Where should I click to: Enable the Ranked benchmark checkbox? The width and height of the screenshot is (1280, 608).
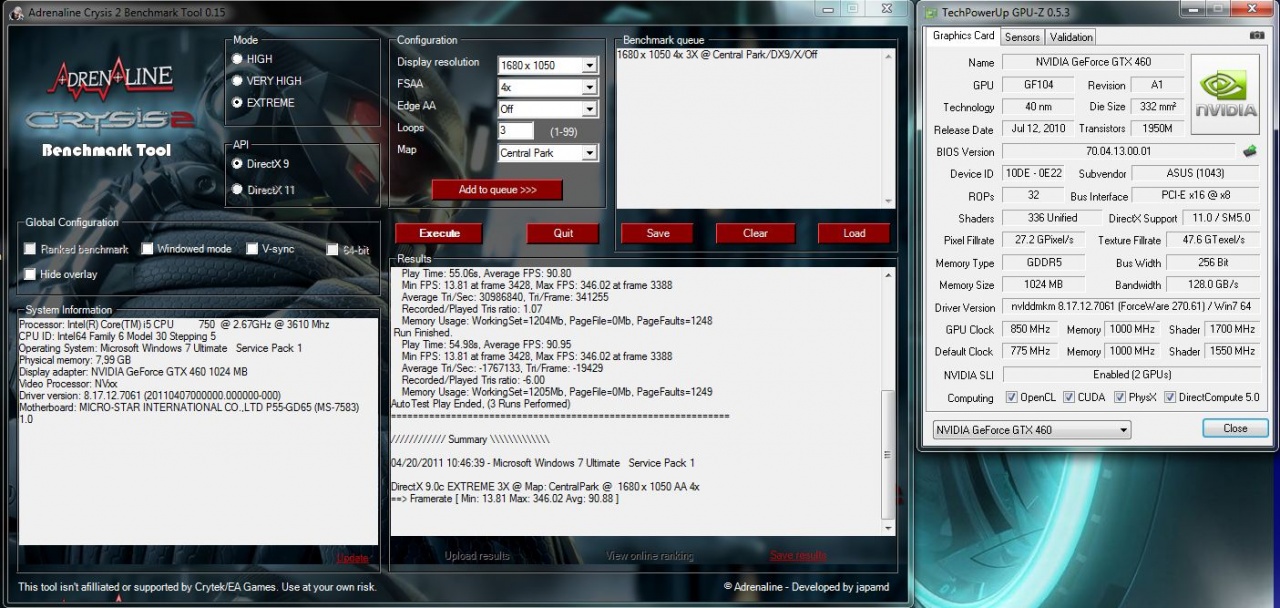(30, 249)
